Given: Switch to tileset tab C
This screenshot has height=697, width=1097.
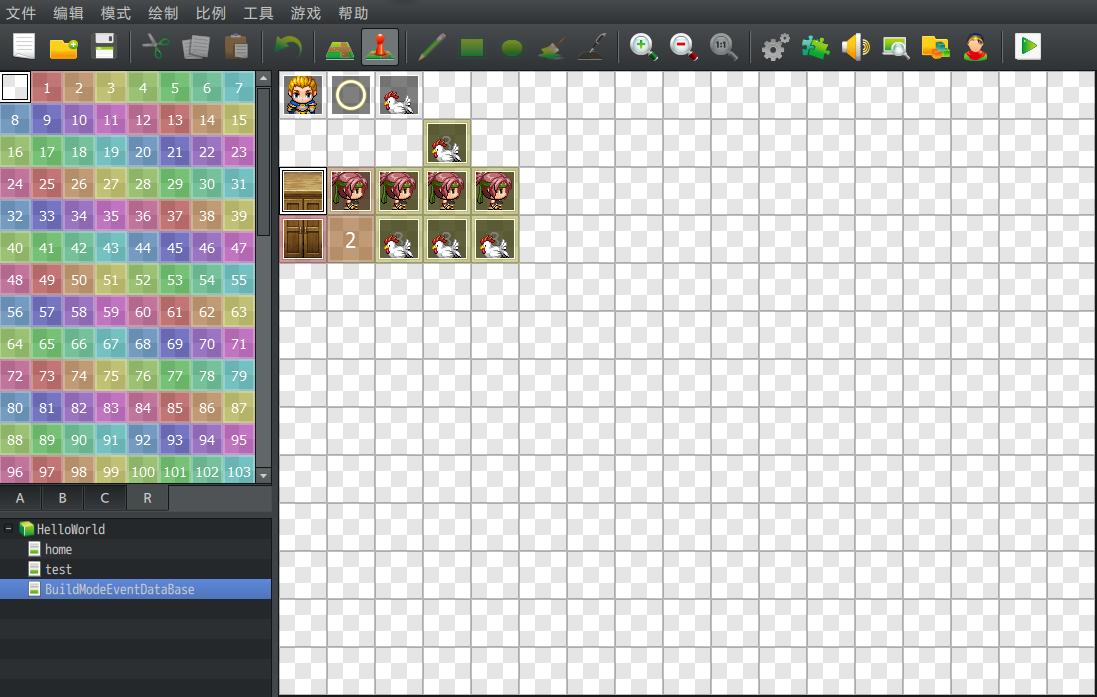Looking at the screenshot, I should [105, 498].
